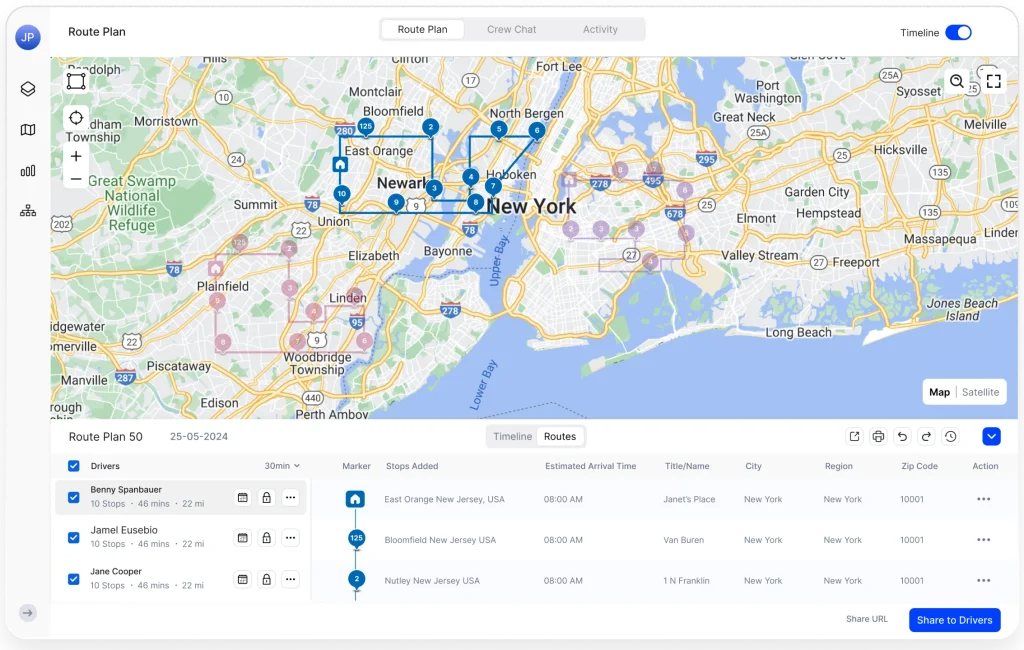This screenshot has height=650, width=1024.
Task: Click the redo icon
Action: click(x=926, y=436)
